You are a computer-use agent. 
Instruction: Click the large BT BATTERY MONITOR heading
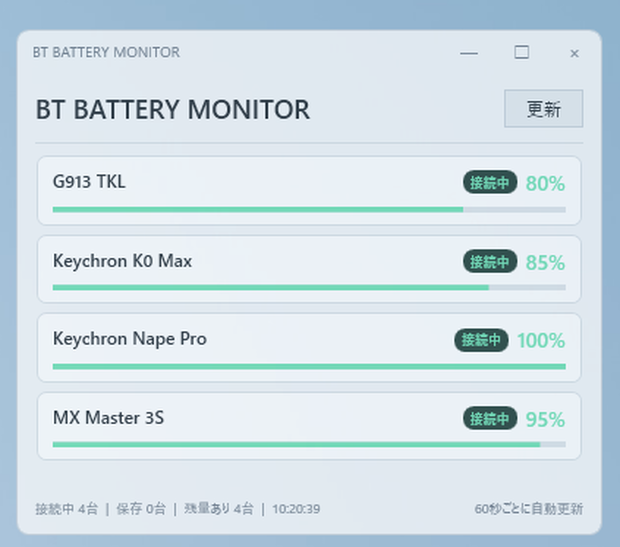tap(173, 110)
